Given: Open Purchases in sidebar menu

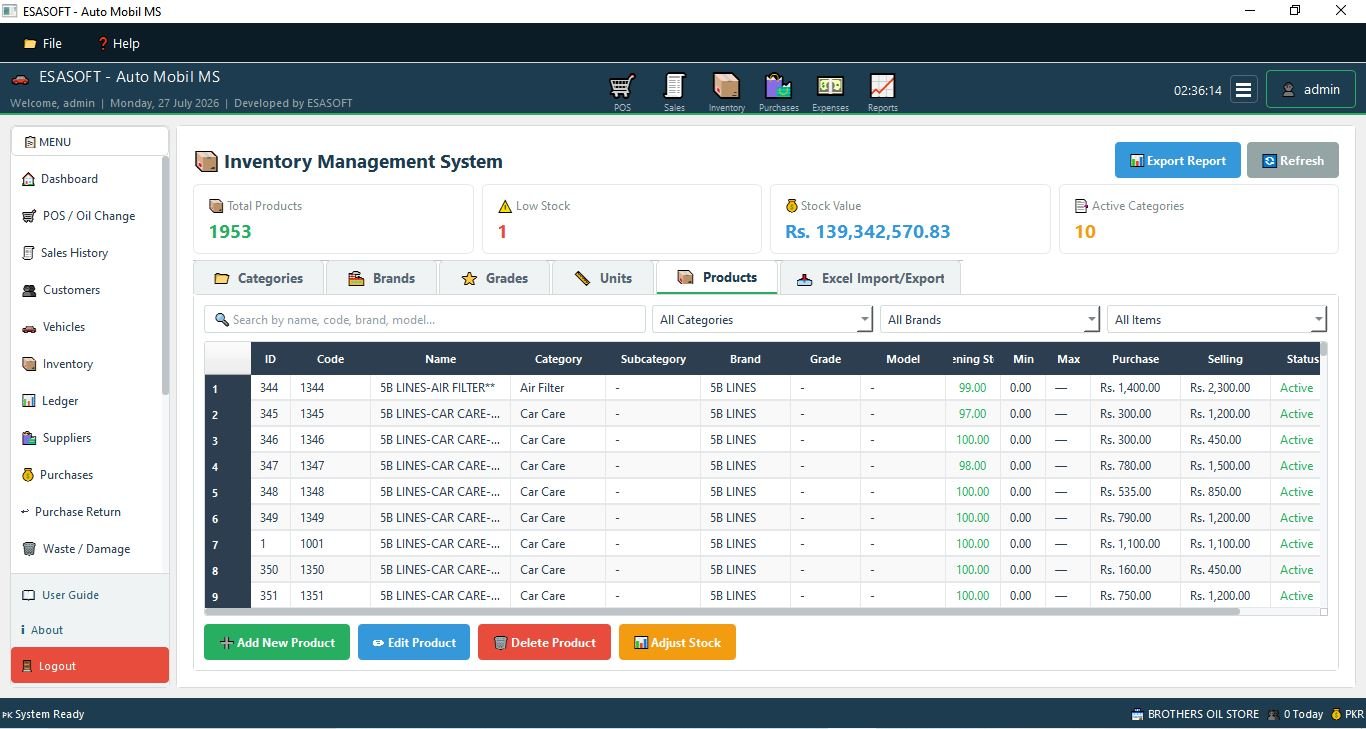Looking at the screenshot, I should [86, 475].
